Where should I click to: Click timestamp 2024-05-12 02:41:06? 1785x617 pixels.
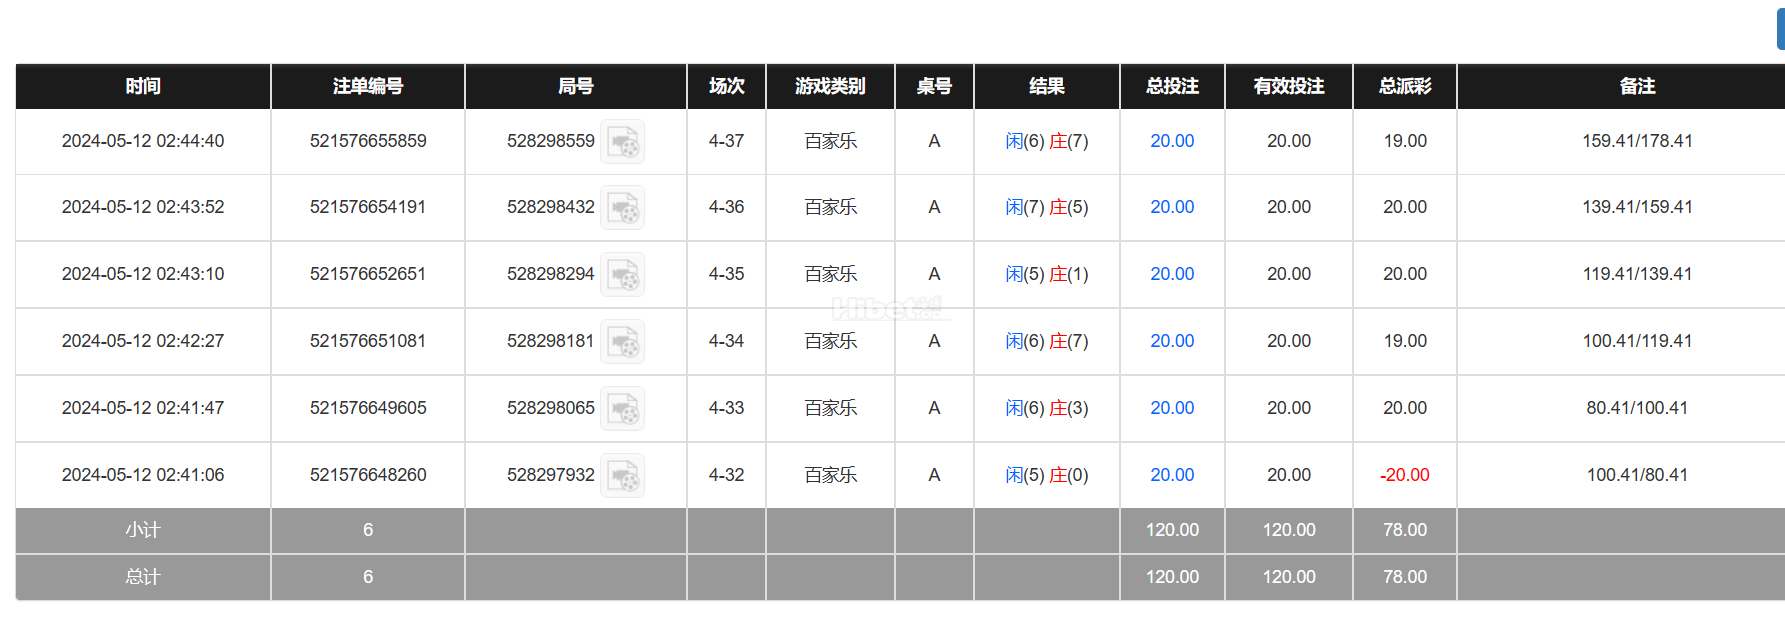click(x=143, y=475)
